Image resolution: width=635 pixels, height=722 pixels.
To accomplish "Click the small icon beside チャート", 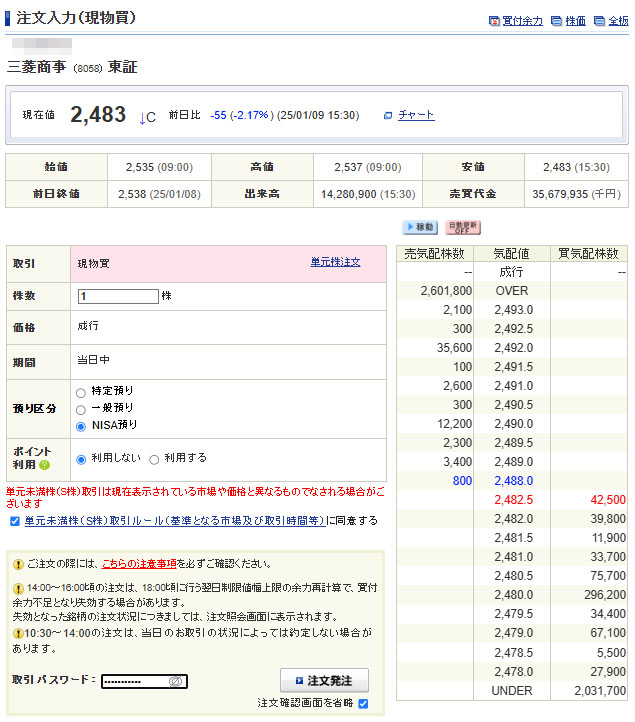I will coord(388,116).
